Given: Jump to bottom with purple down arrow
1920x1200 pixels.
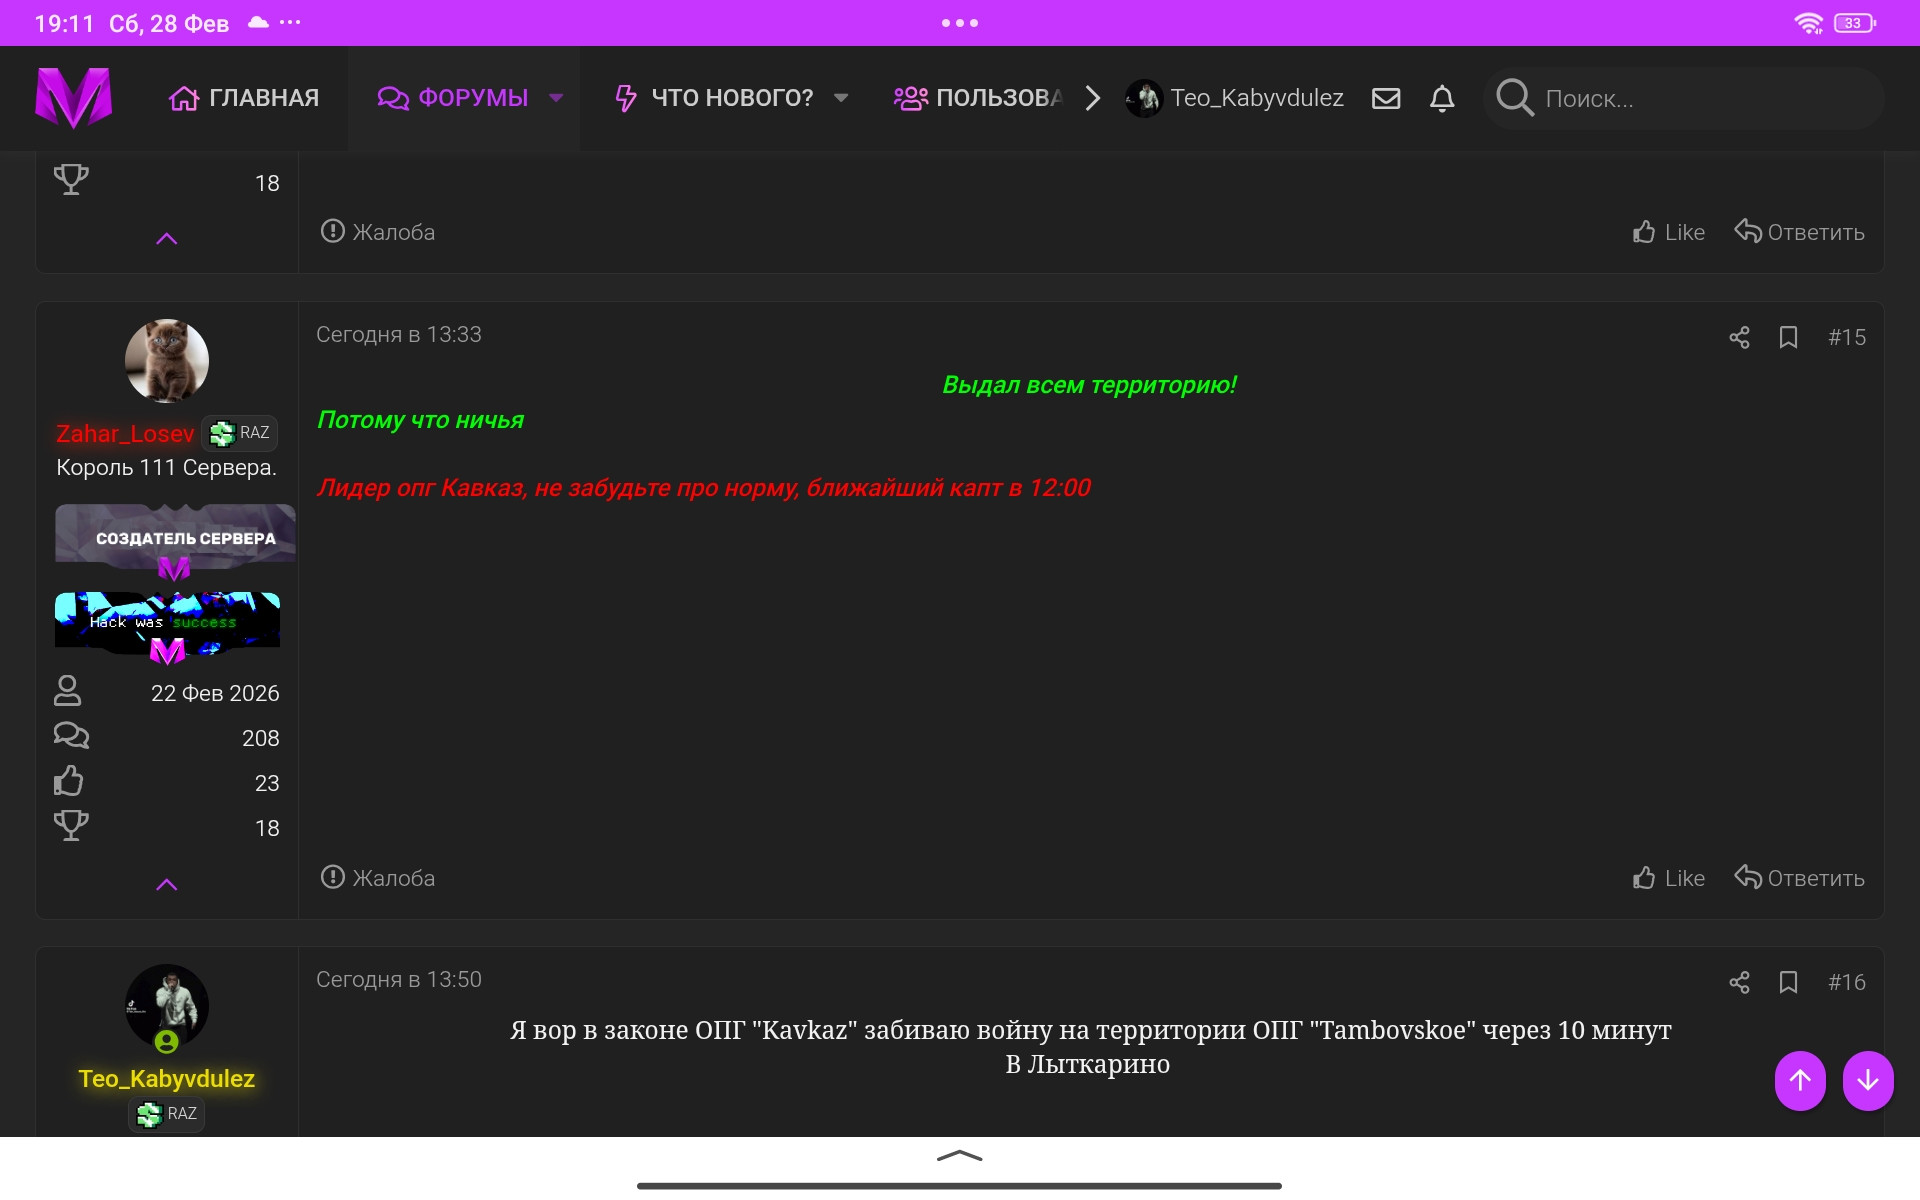Looking at the screenshot, I should click(x=1867, y=1080).
